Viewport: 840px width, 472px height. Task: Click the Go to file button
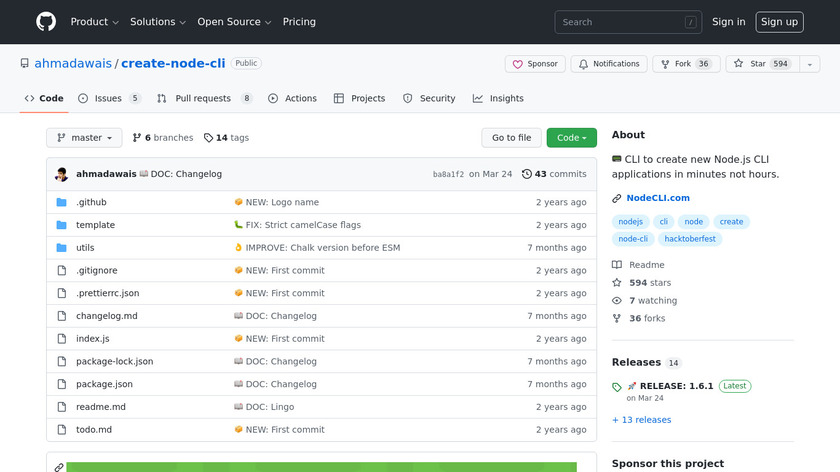point(511,138)
